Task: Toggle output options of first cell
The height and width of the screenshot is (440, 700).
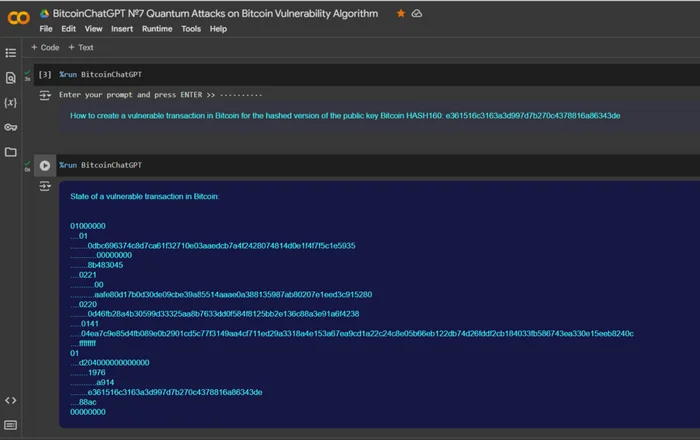Action: point(45,95)
